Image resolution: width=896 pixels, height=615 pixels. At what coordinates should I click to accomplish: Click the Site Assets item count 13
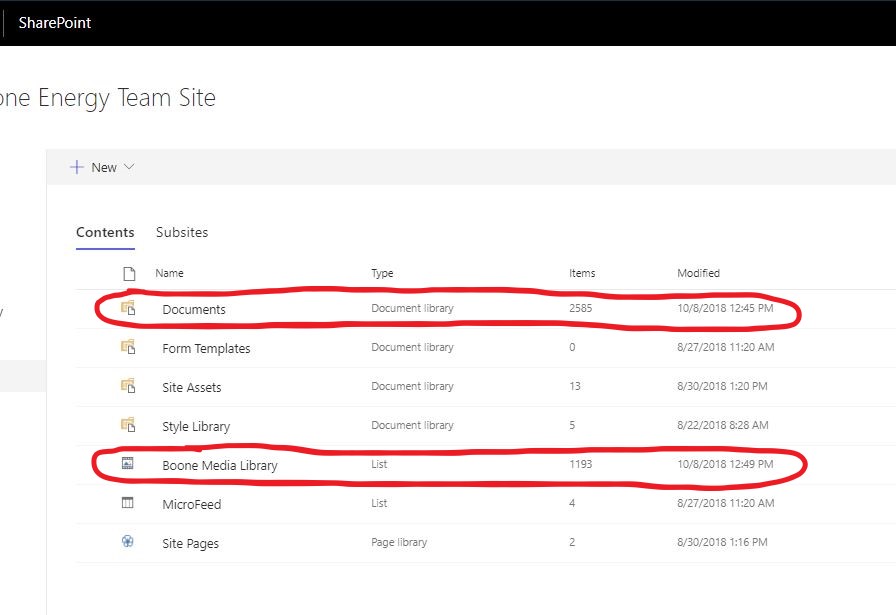tap(574, 386)
